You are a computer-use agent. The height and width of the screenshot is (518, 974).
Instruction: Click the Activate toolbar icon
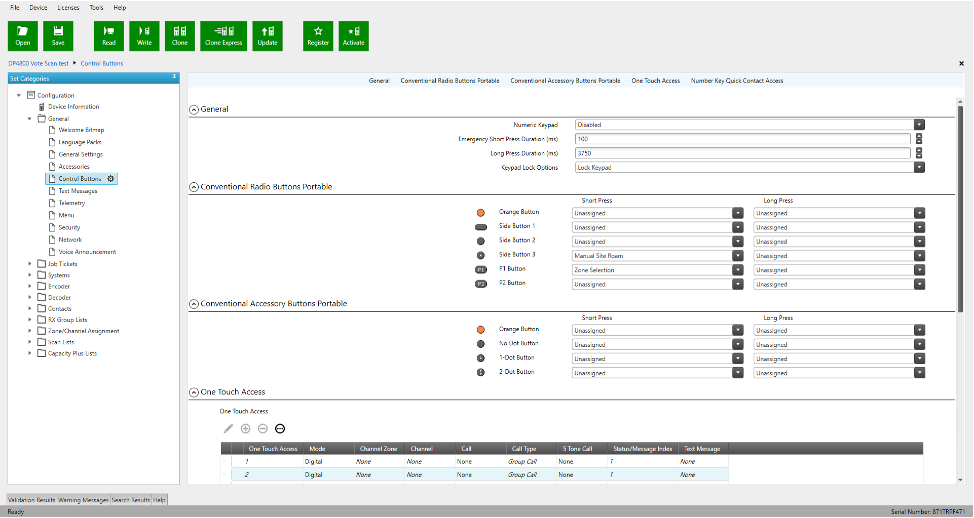pyautogui.click(x=353, y=35)
